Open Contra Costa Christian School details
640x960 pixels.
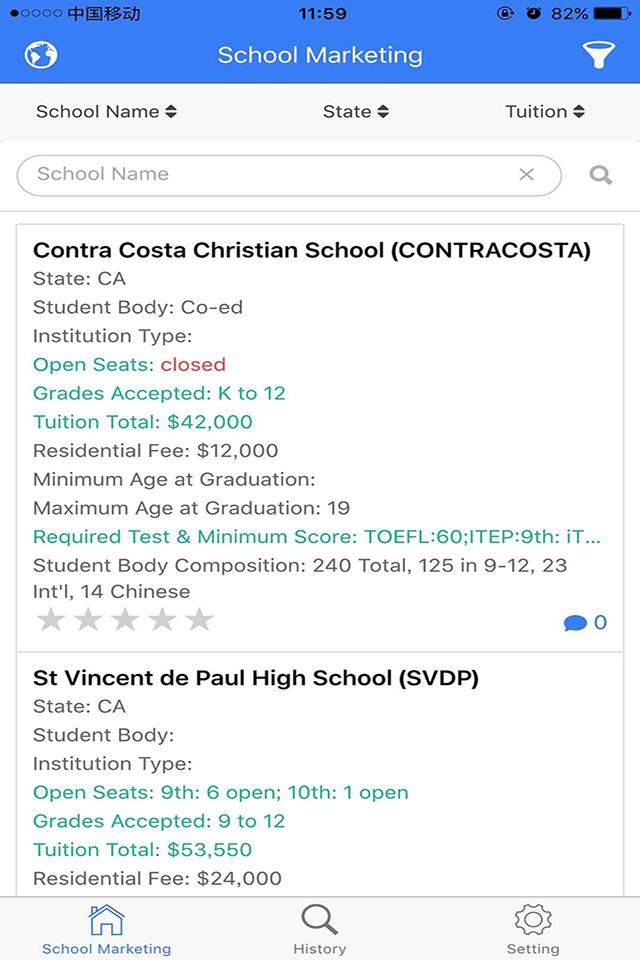(312, 250)
